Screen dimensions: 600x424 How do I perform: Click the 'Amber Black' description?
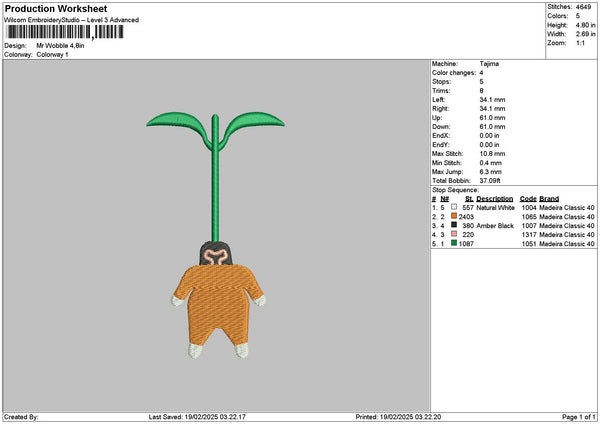point(495,226)
